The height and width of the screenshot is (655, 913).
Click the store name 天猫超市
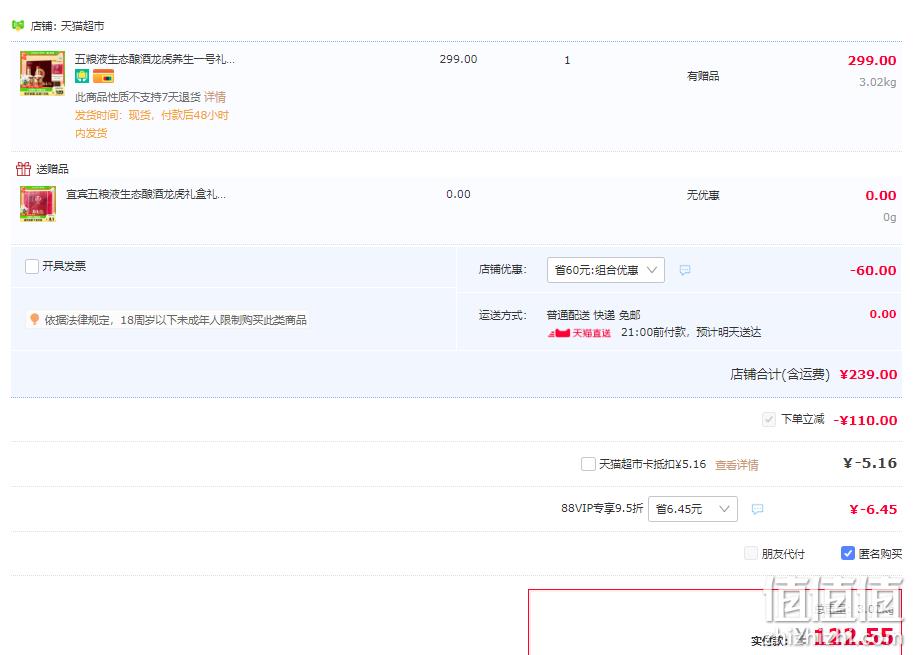(83, 26)
